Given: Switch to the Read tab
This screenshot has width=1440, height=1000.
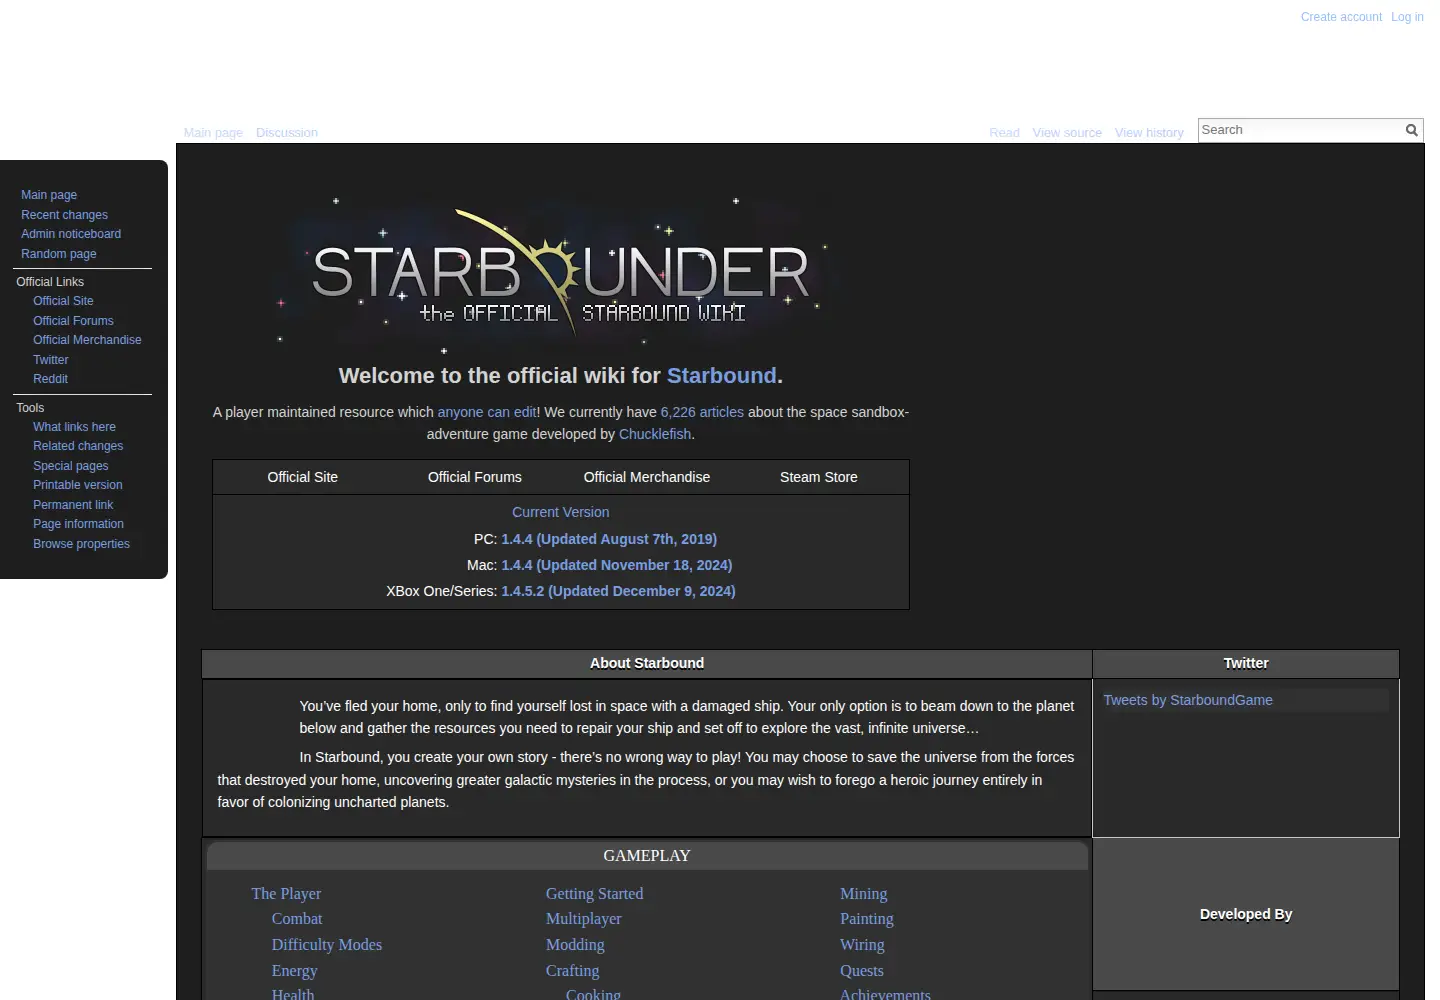Looking at the screenshot, I should 1004,132.
